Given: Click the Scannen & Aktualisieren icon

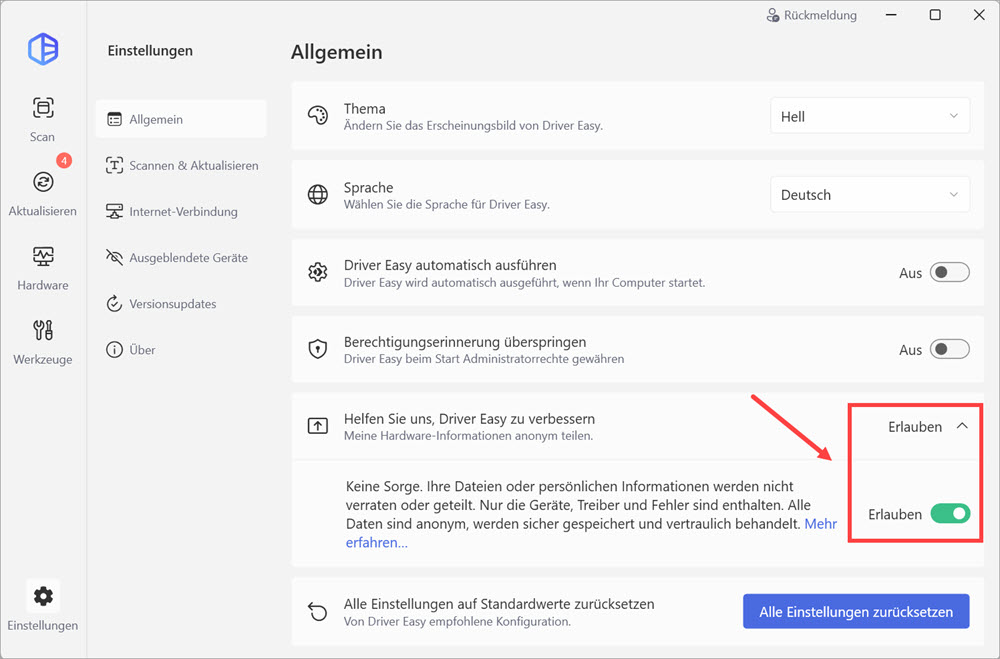Looking at the screenshot, I should 114,165.
